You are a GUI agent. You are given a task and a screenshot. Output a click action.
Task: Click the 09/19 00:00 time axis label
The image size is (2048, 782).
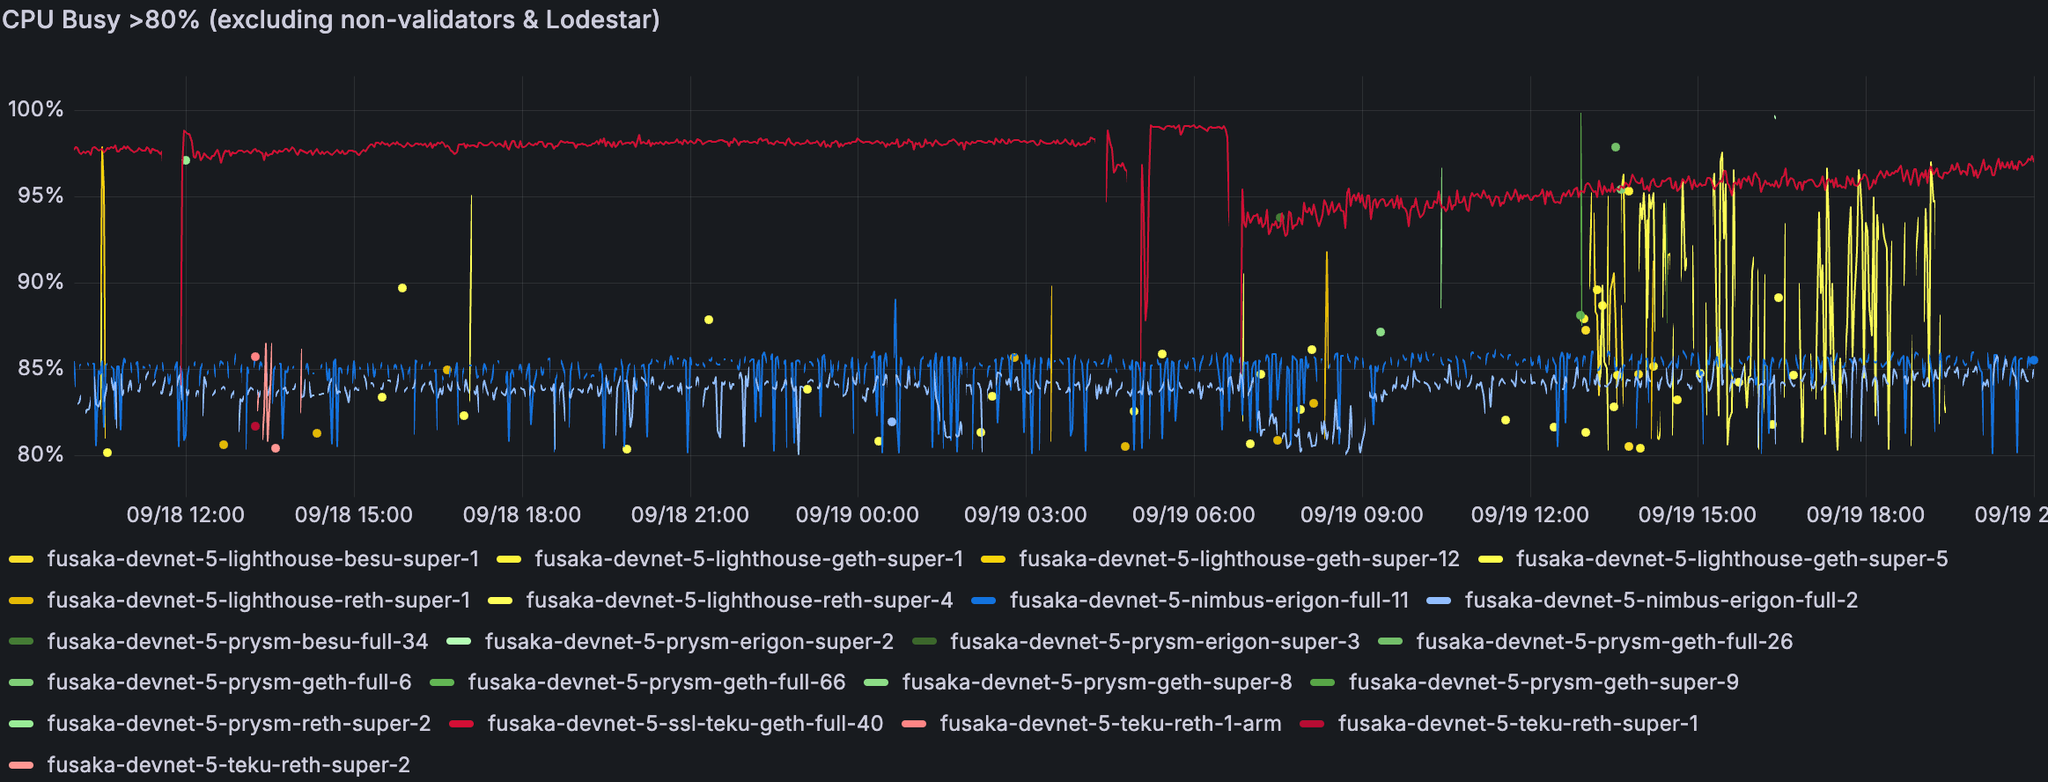[x=857, y=515]
